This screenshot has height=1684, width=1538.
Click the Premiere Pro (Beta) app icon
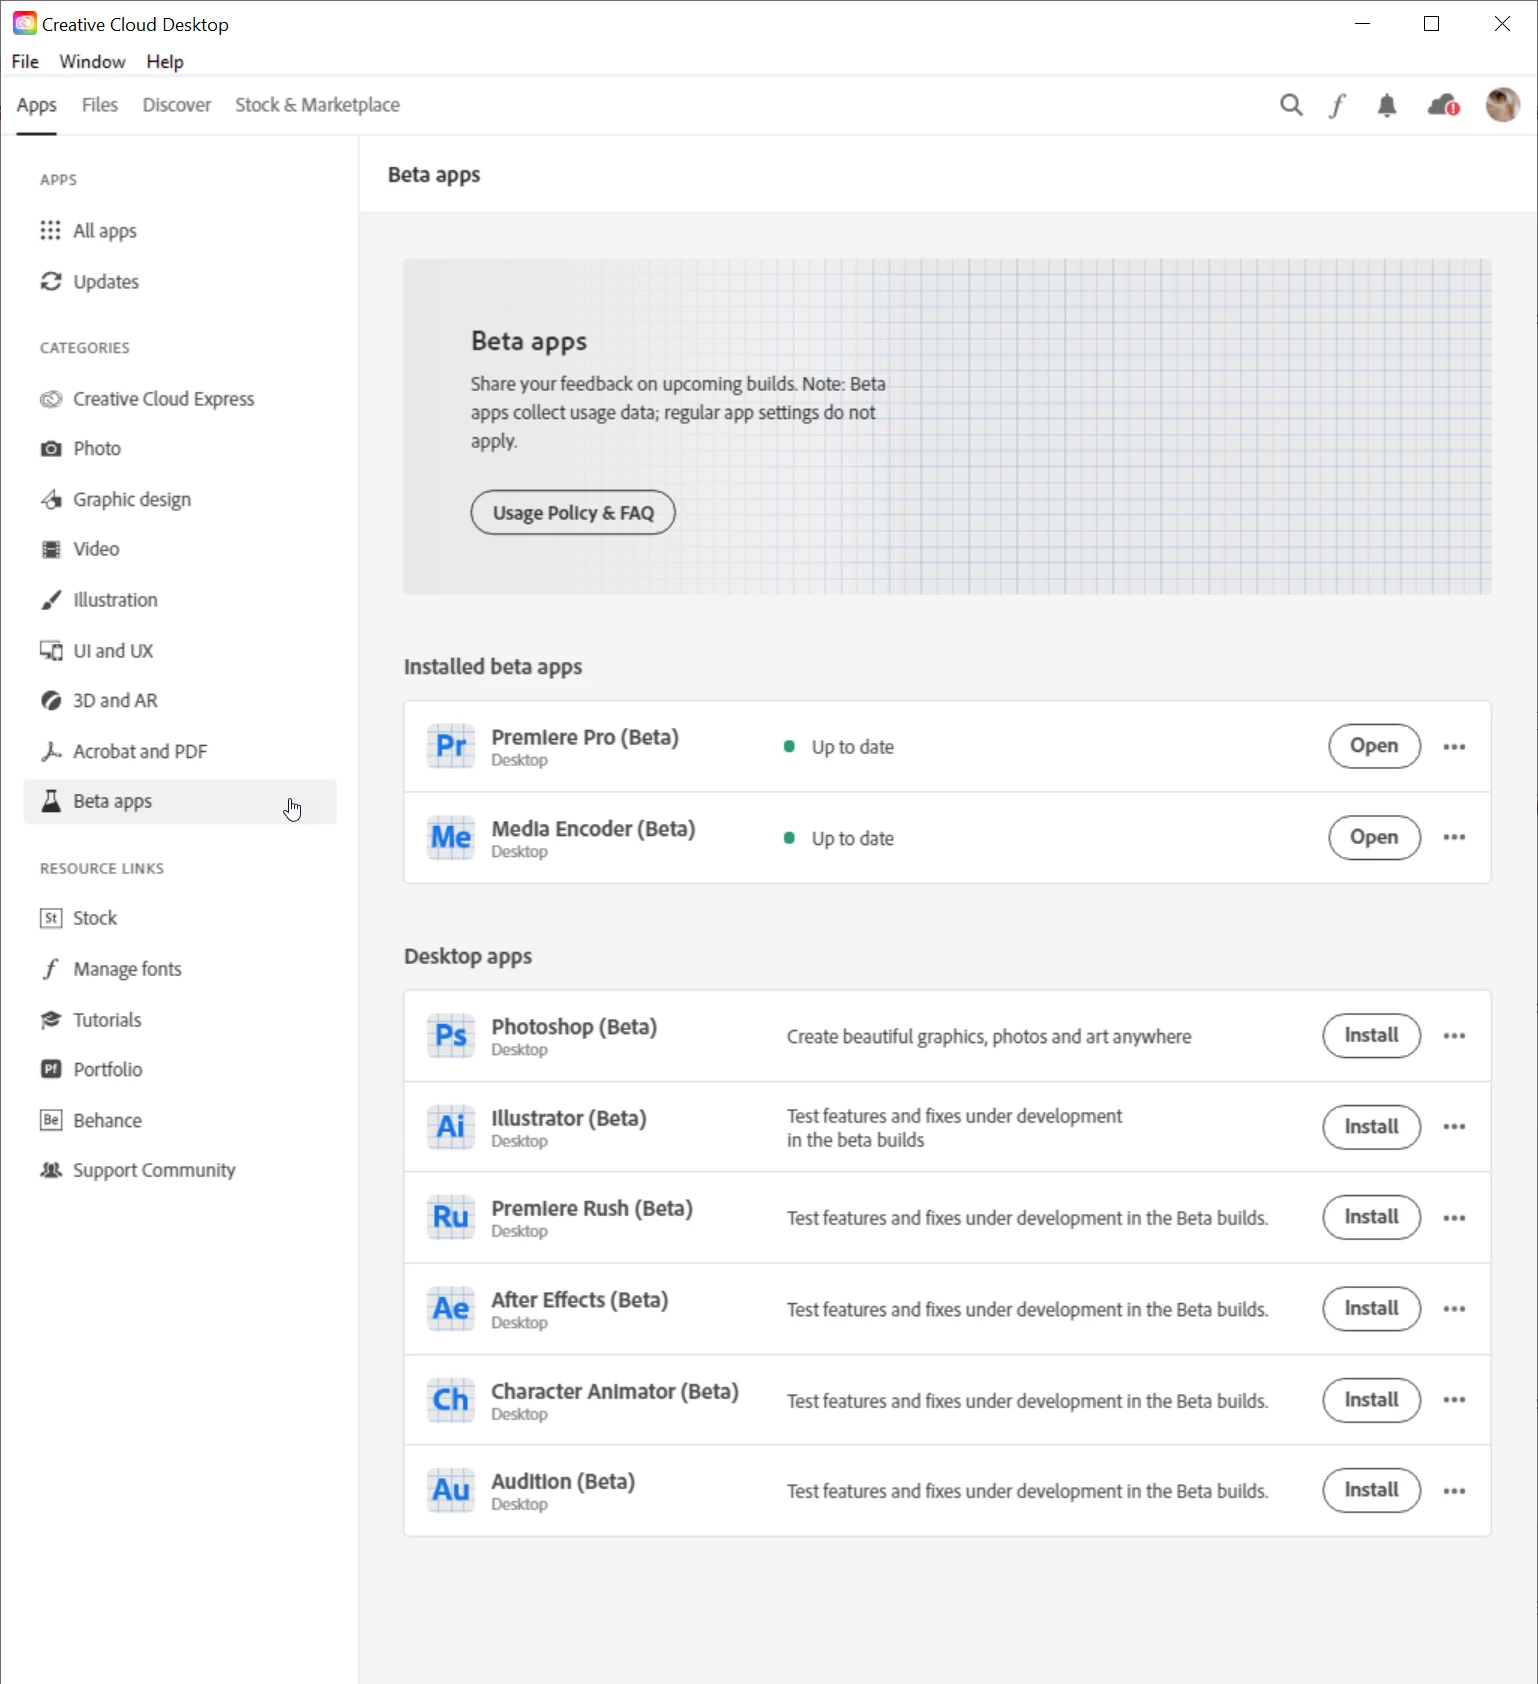[x=451, y=746]
